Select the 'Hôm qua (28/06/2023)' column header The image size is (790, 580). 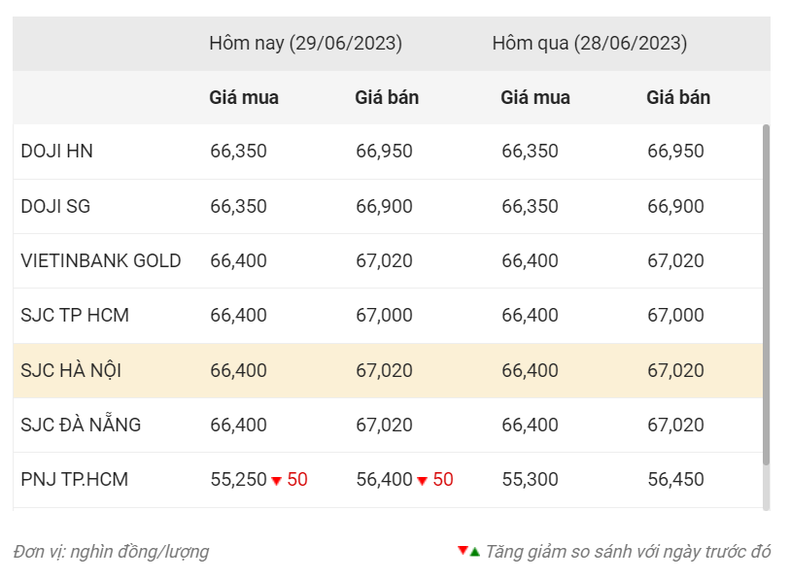pyautogui.click(x=589, y=44)
